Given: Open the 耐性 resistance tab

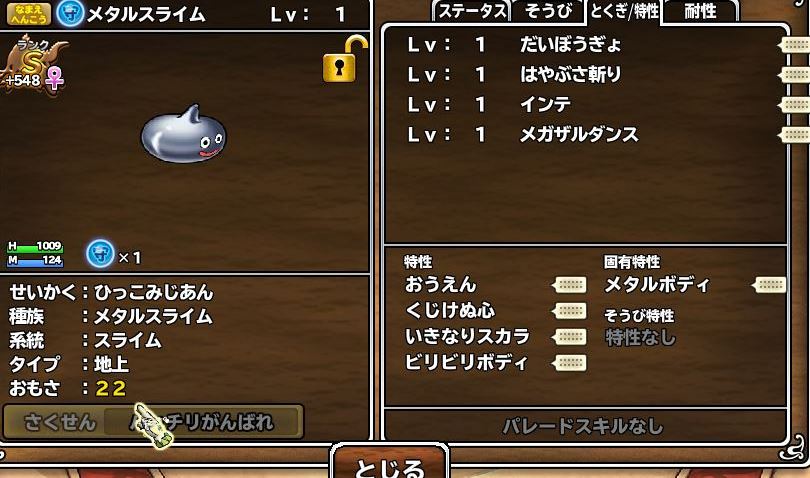Looking at the screenshot, I should click(700, 11).
